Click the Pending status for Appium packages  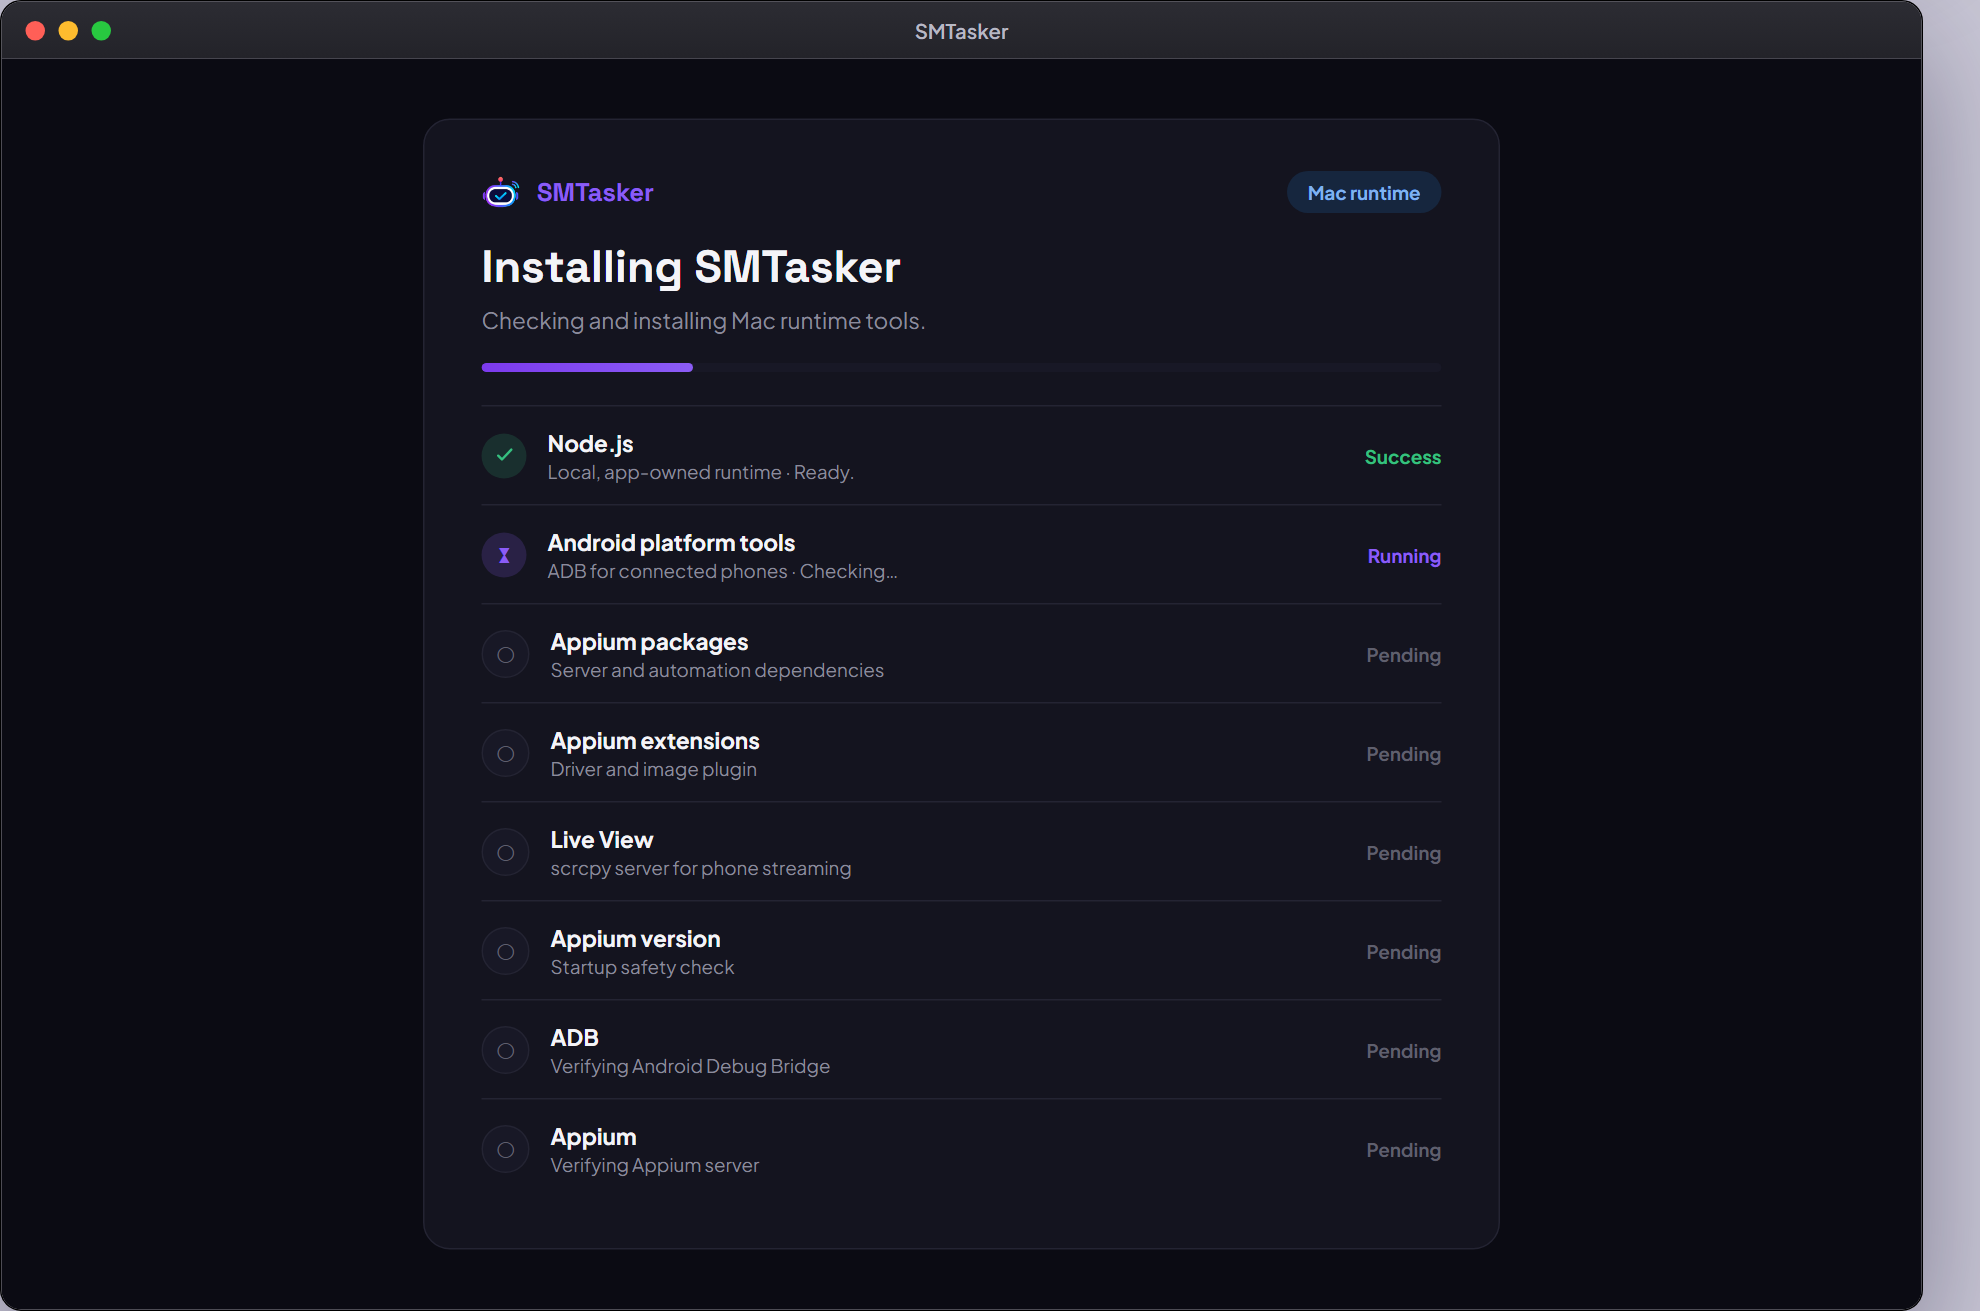[1404, 655]
